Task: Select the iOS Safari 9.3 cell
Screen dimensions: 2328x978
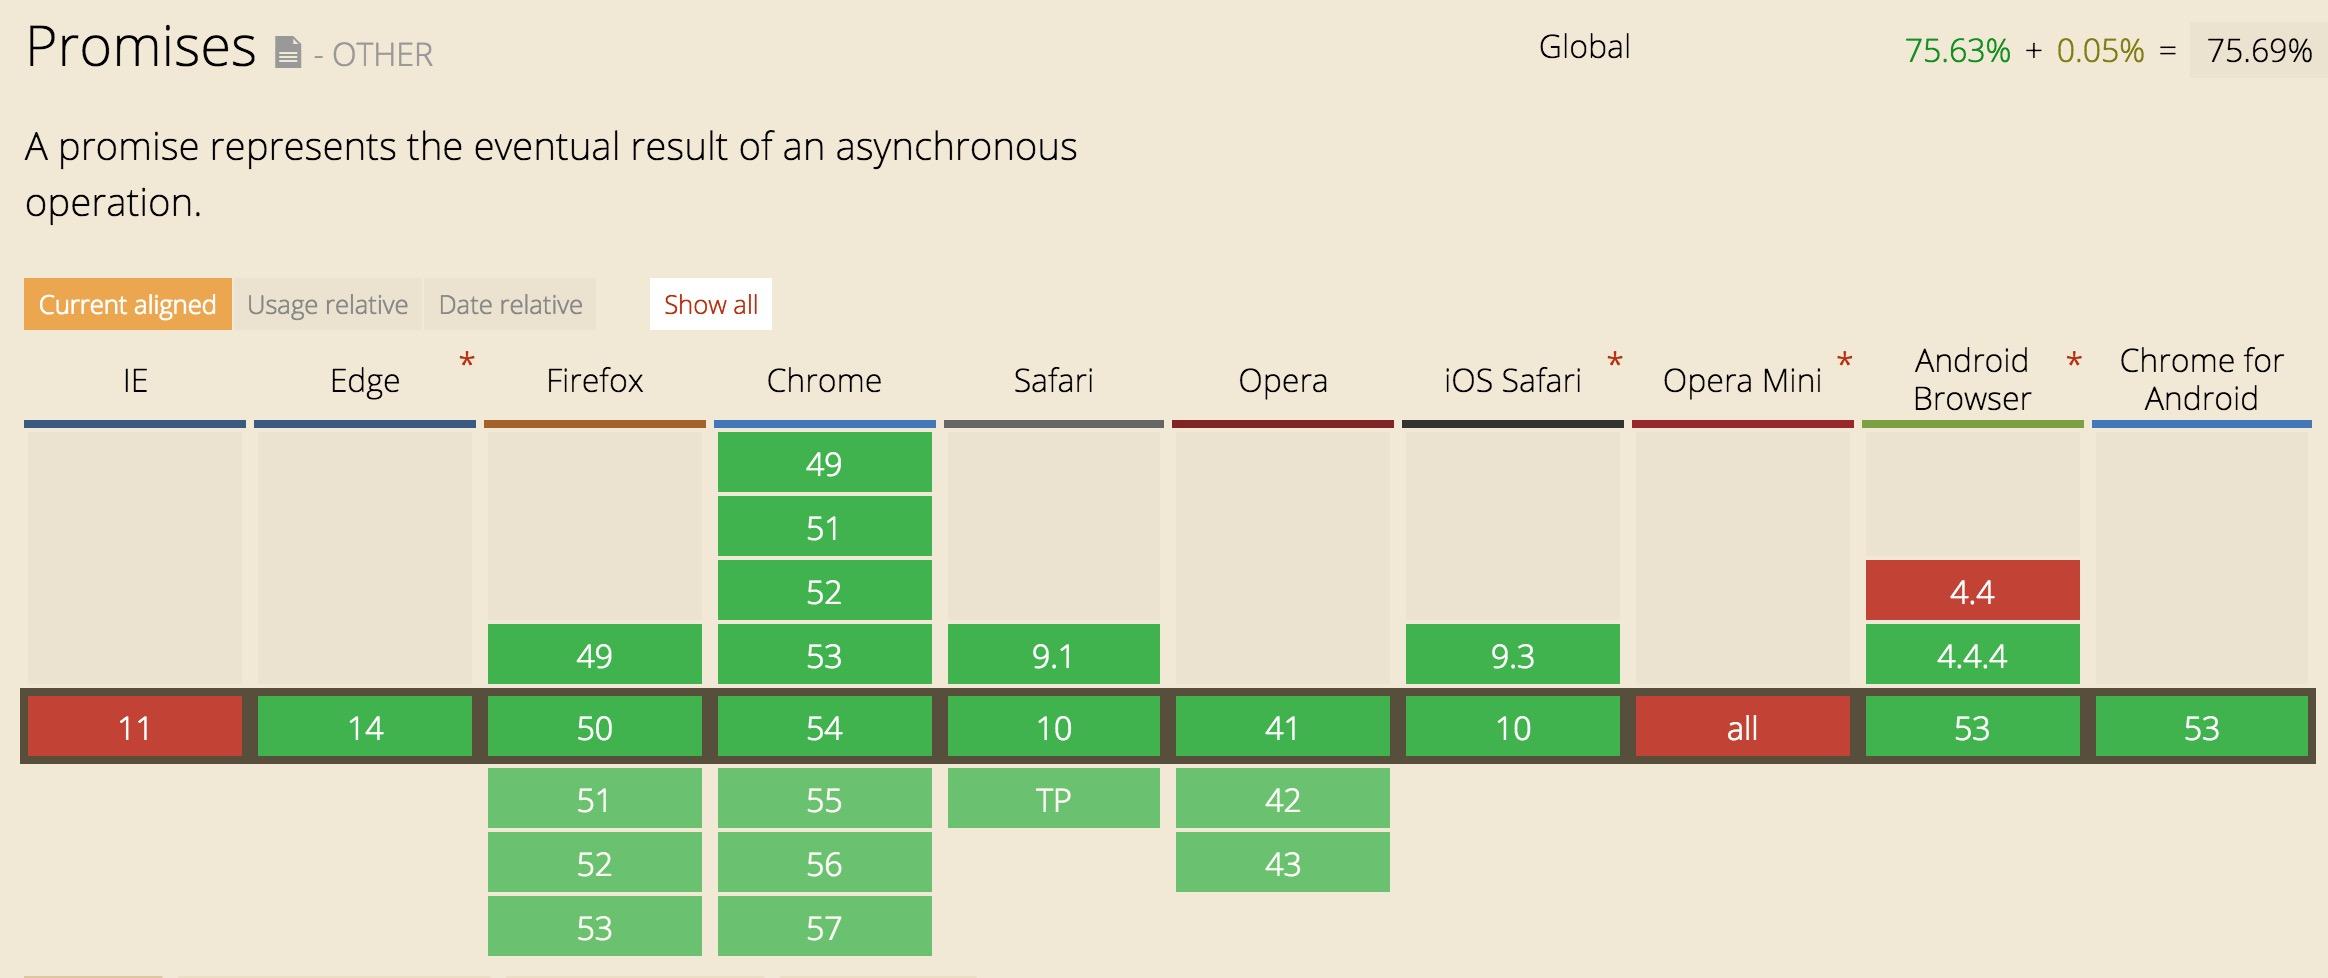Action: [1512, 655]
